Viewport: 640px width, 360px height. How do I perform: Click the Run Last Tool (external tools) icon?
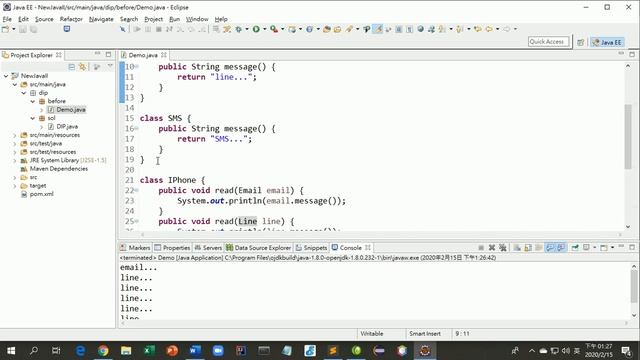click(x=273, y=29)
